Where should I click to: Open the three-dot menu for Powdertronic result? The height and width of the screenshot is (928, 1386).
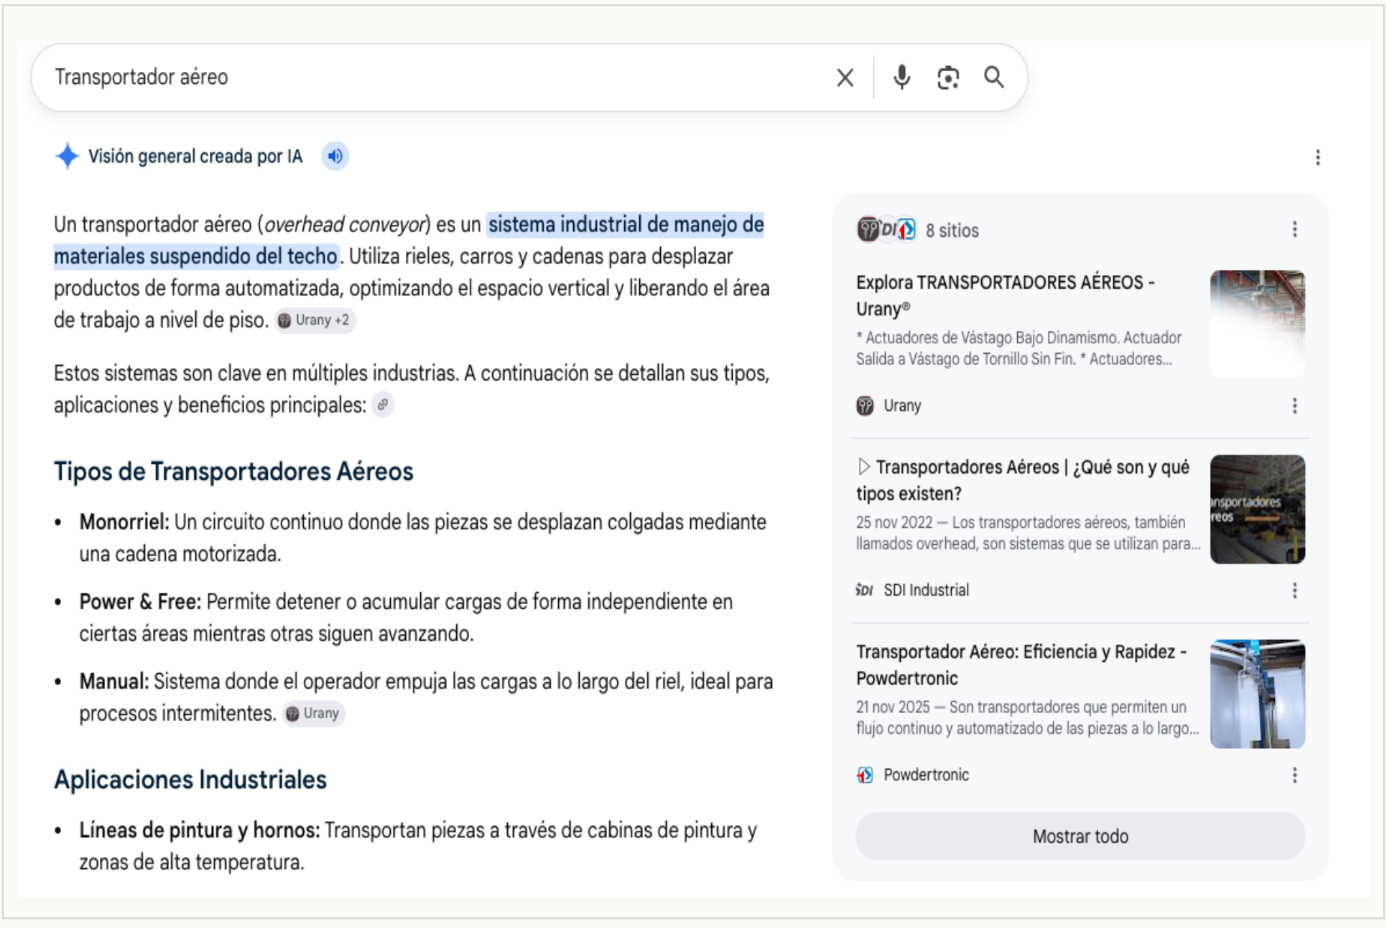click(1295, 775)
